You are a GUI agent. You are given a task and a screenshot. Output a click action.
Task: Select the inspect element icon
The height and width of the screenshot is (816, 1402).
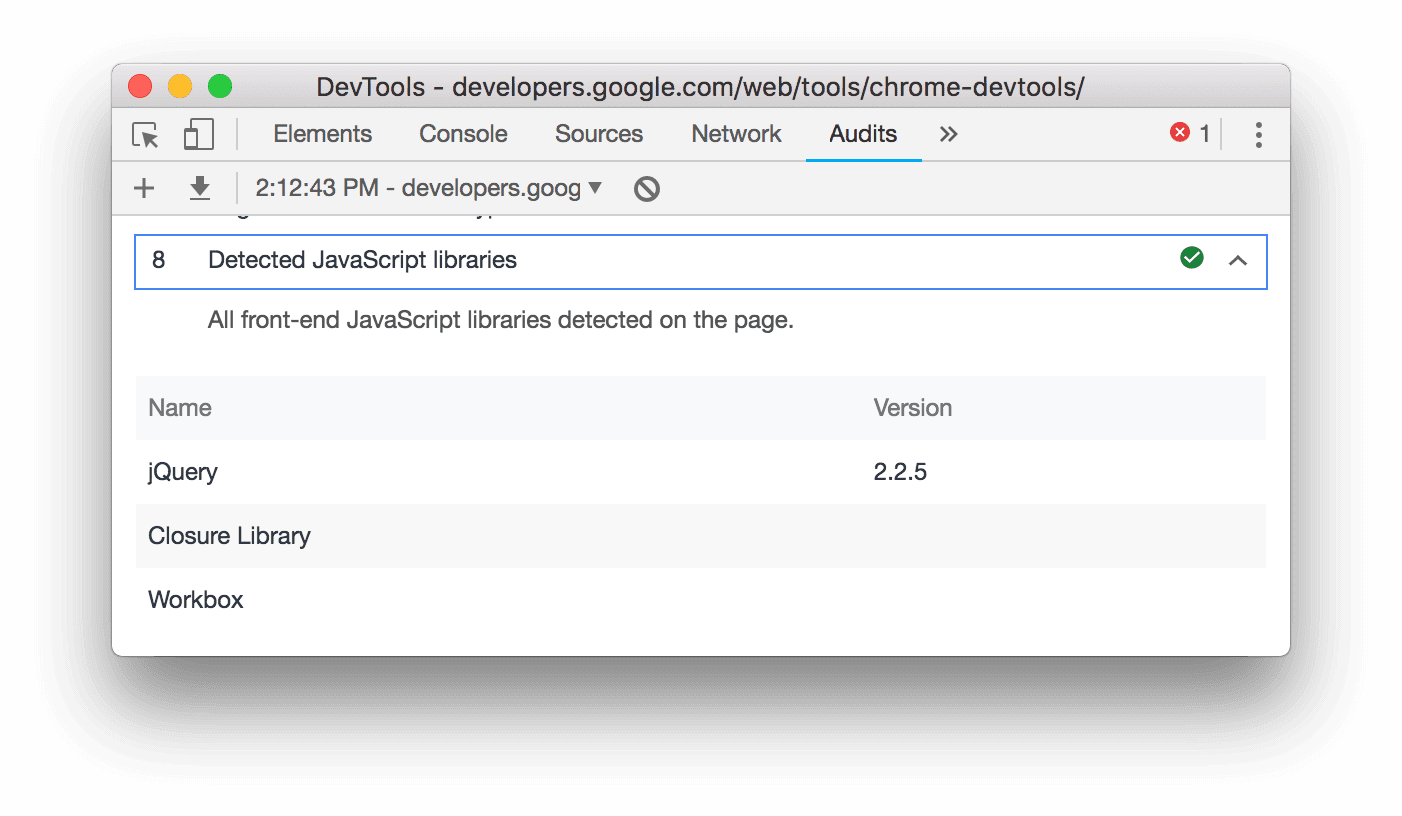pyautogui.click(x=144, y=133)
